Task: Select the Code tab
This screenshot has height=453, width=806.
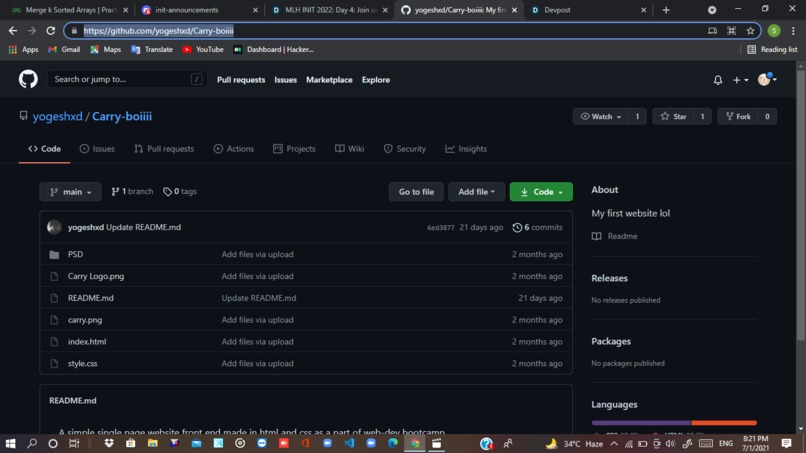Action: click(x=45, y=149)
